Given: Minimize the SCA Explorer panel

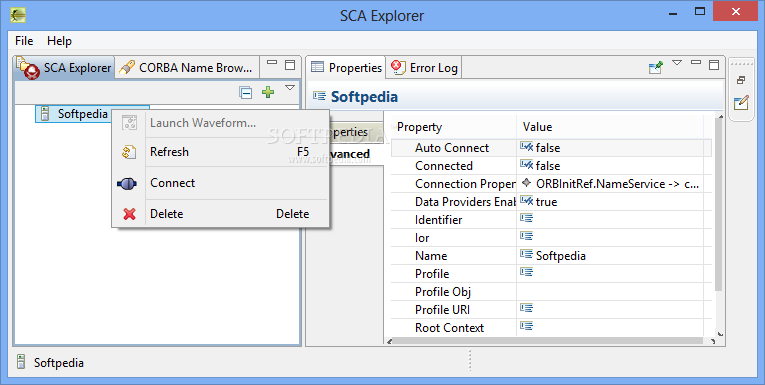Looking at the screenshot, I should (272, 63).
